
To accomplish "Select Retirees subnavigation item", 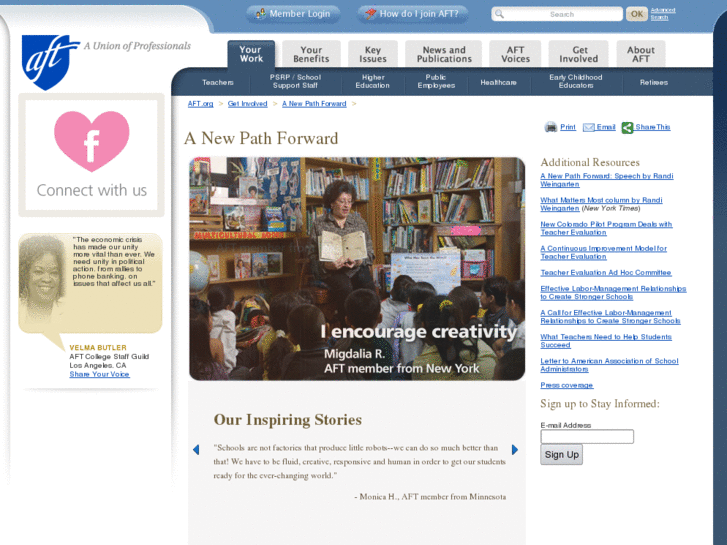I will coord(654,82).
